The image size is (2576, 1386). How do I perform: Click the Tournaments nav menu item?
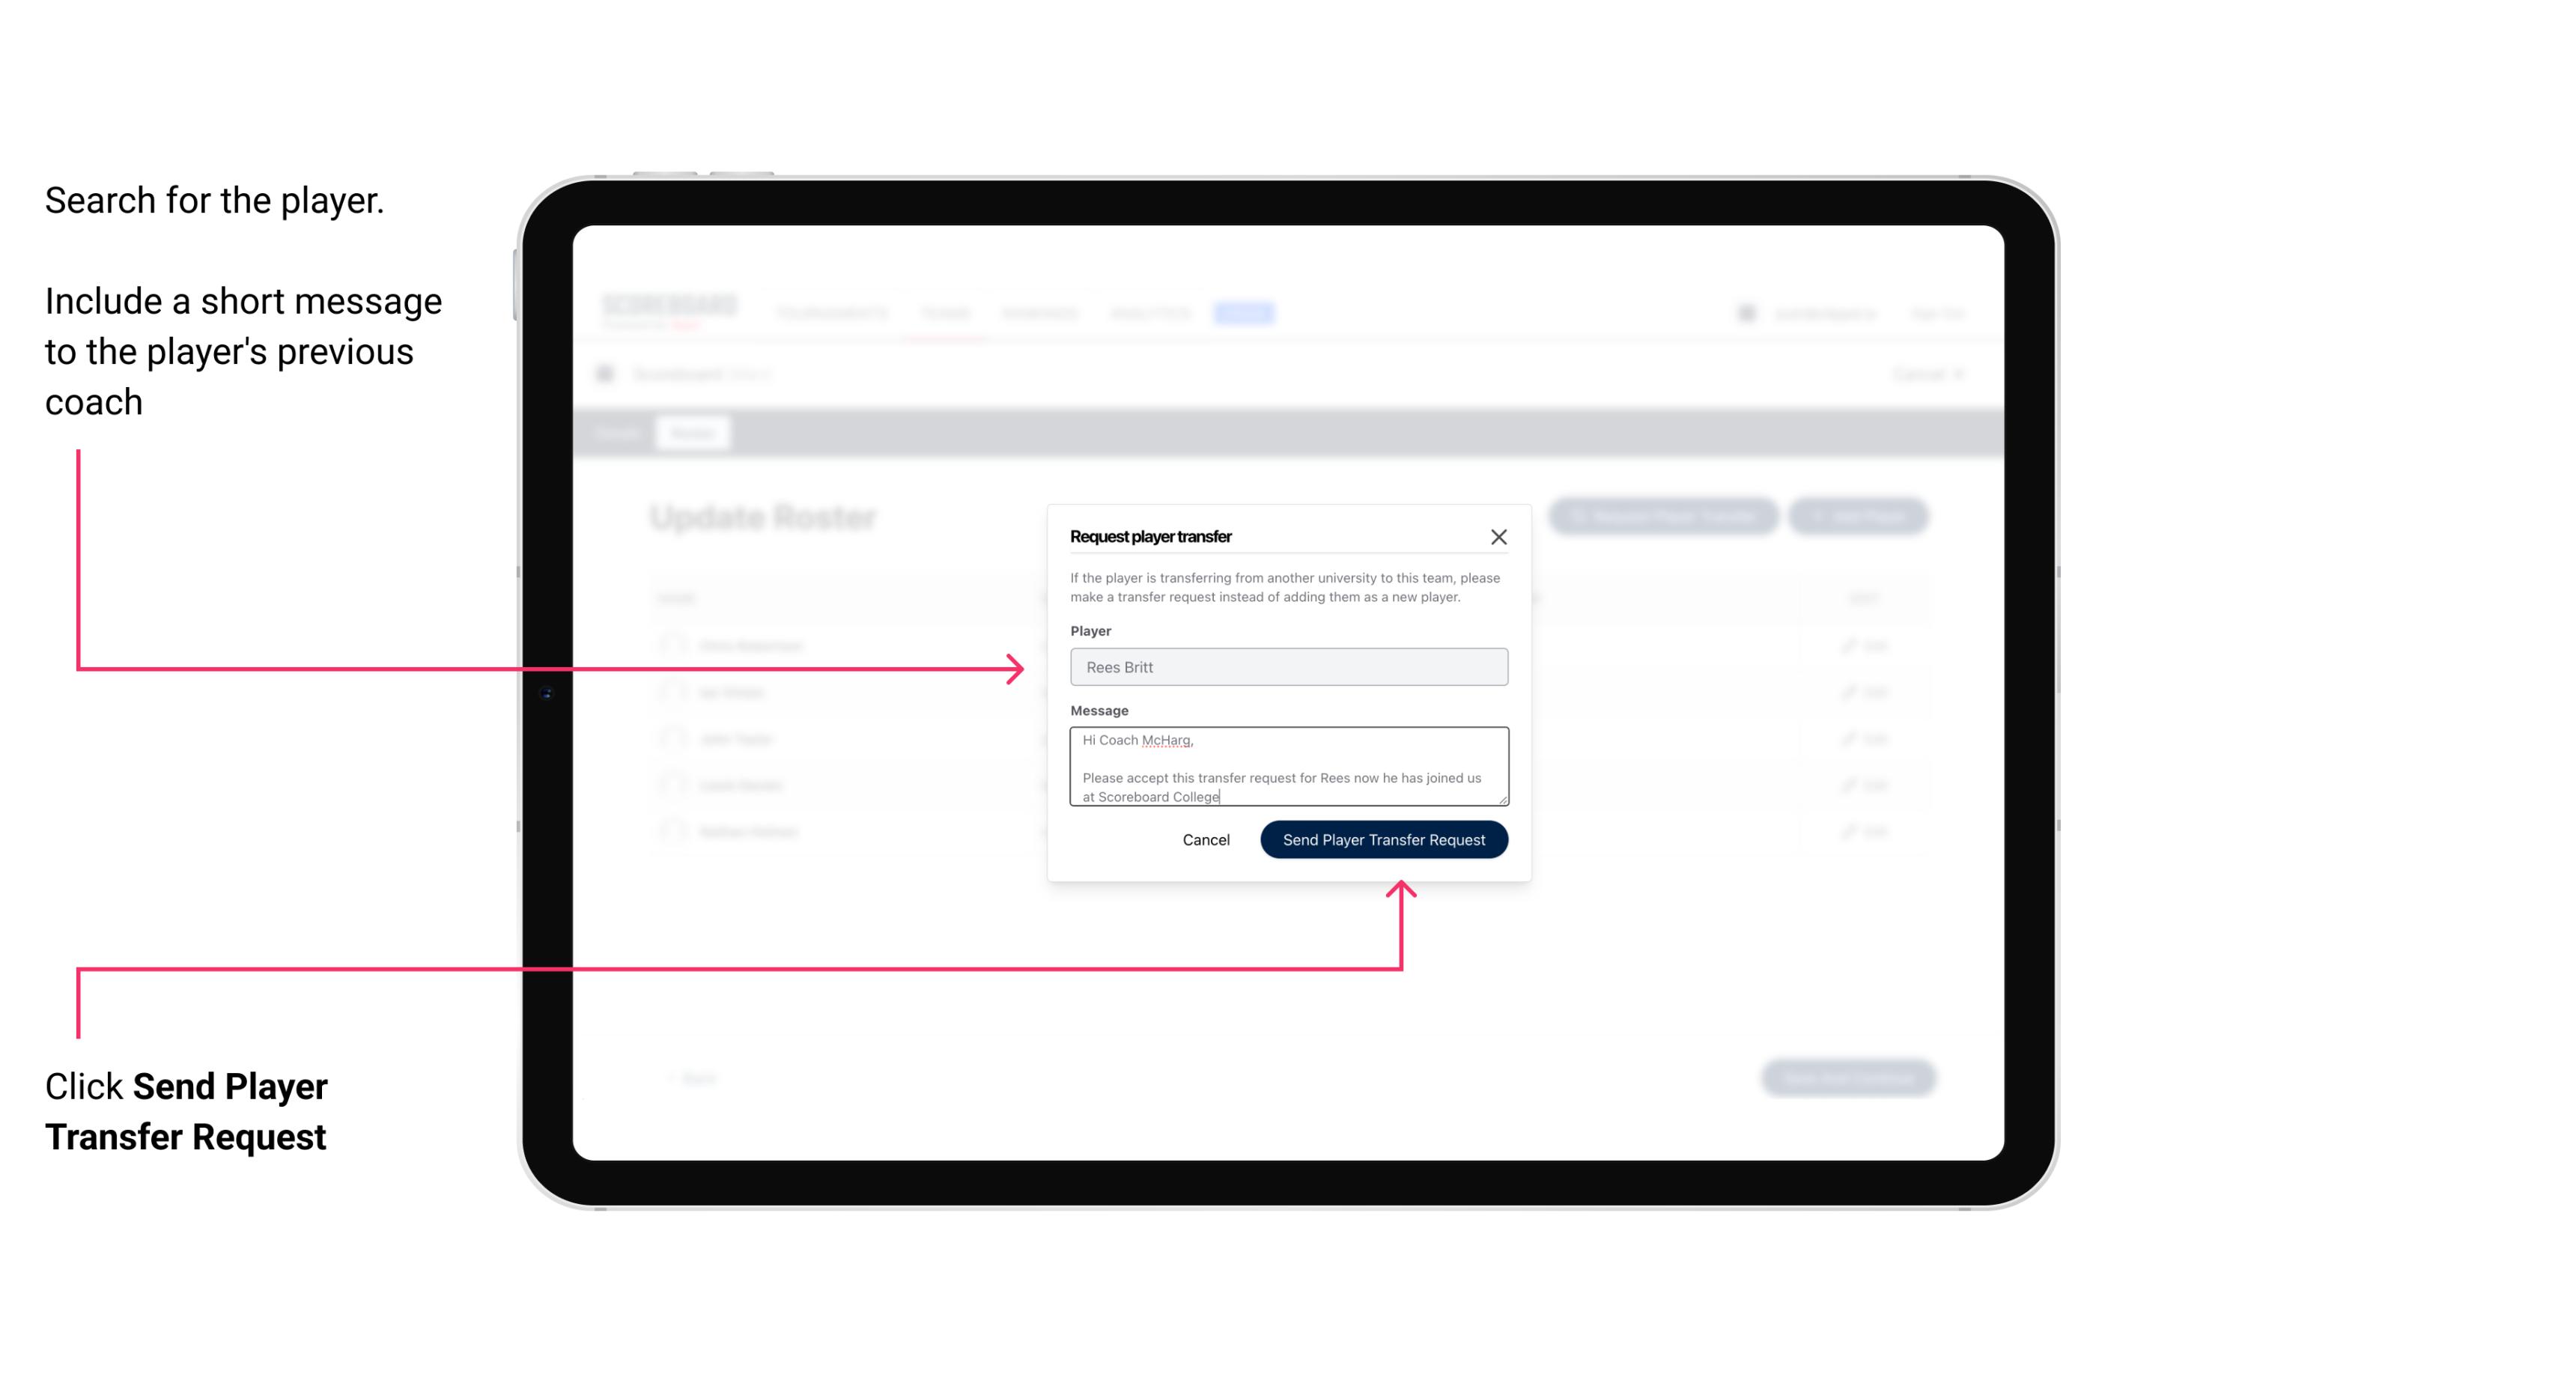[836, 312]
